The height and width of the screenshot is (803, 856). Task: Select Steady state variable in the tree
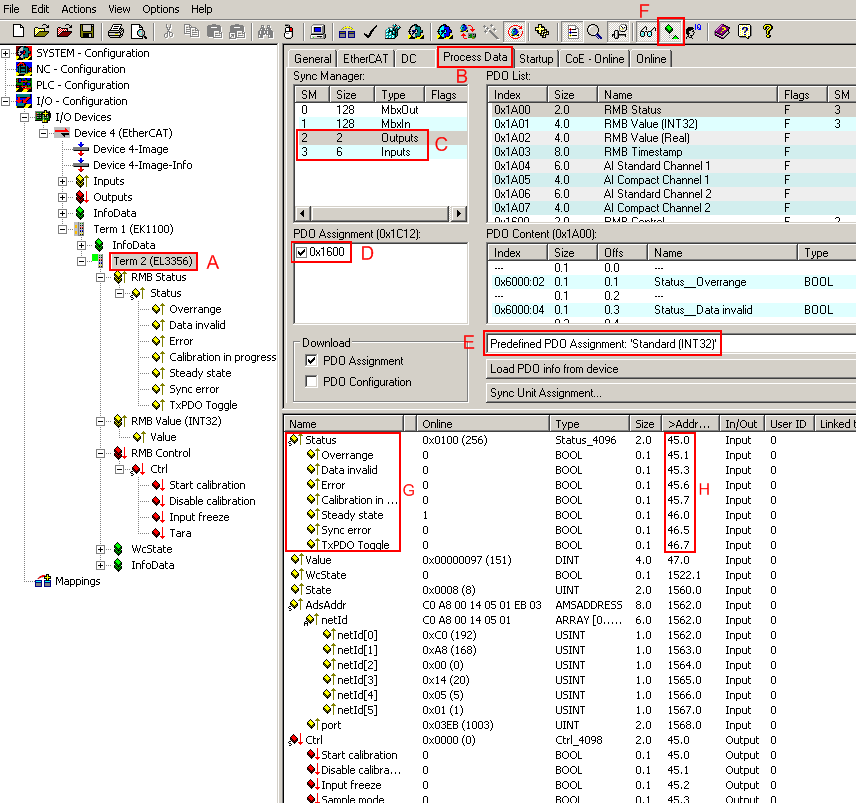click(200, 373)
